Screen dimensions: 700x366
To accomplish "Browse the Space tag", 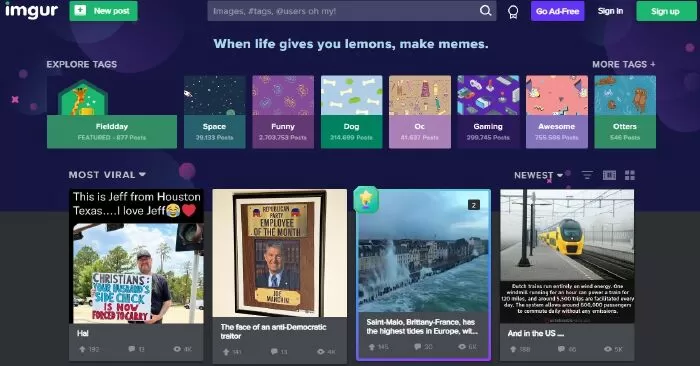I will coord(215,112).
